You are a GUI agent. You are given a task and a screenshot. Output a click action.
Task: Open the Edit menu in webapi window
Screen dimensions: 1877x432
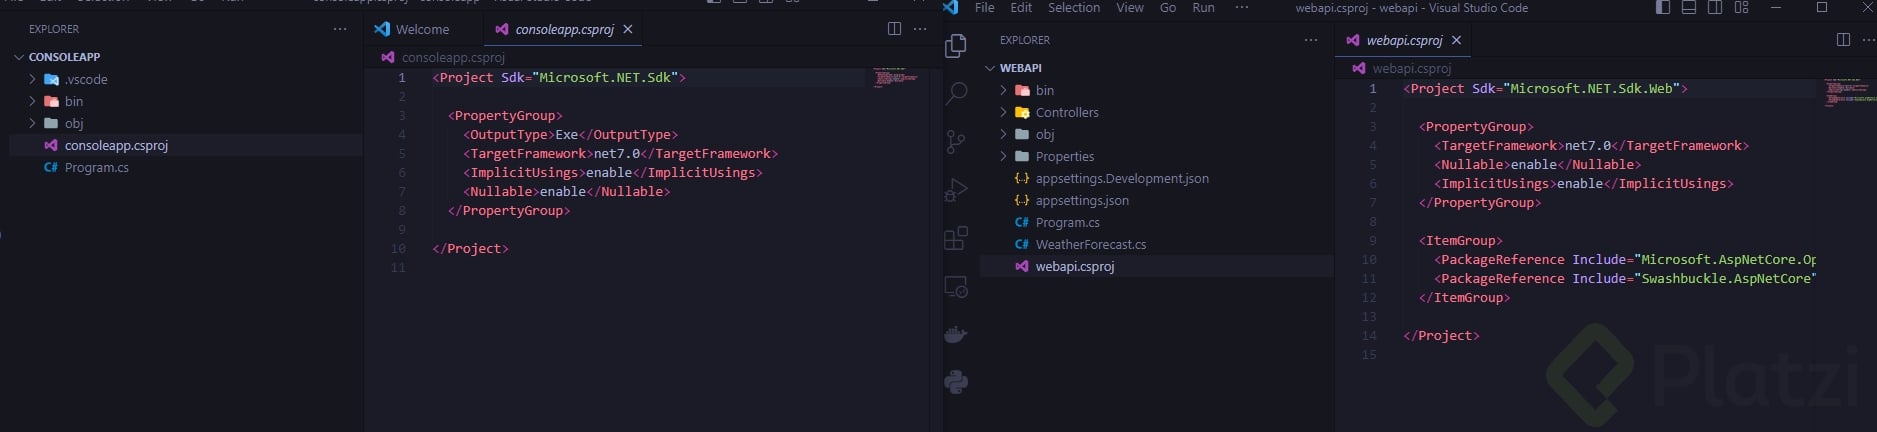point(1021,7)
